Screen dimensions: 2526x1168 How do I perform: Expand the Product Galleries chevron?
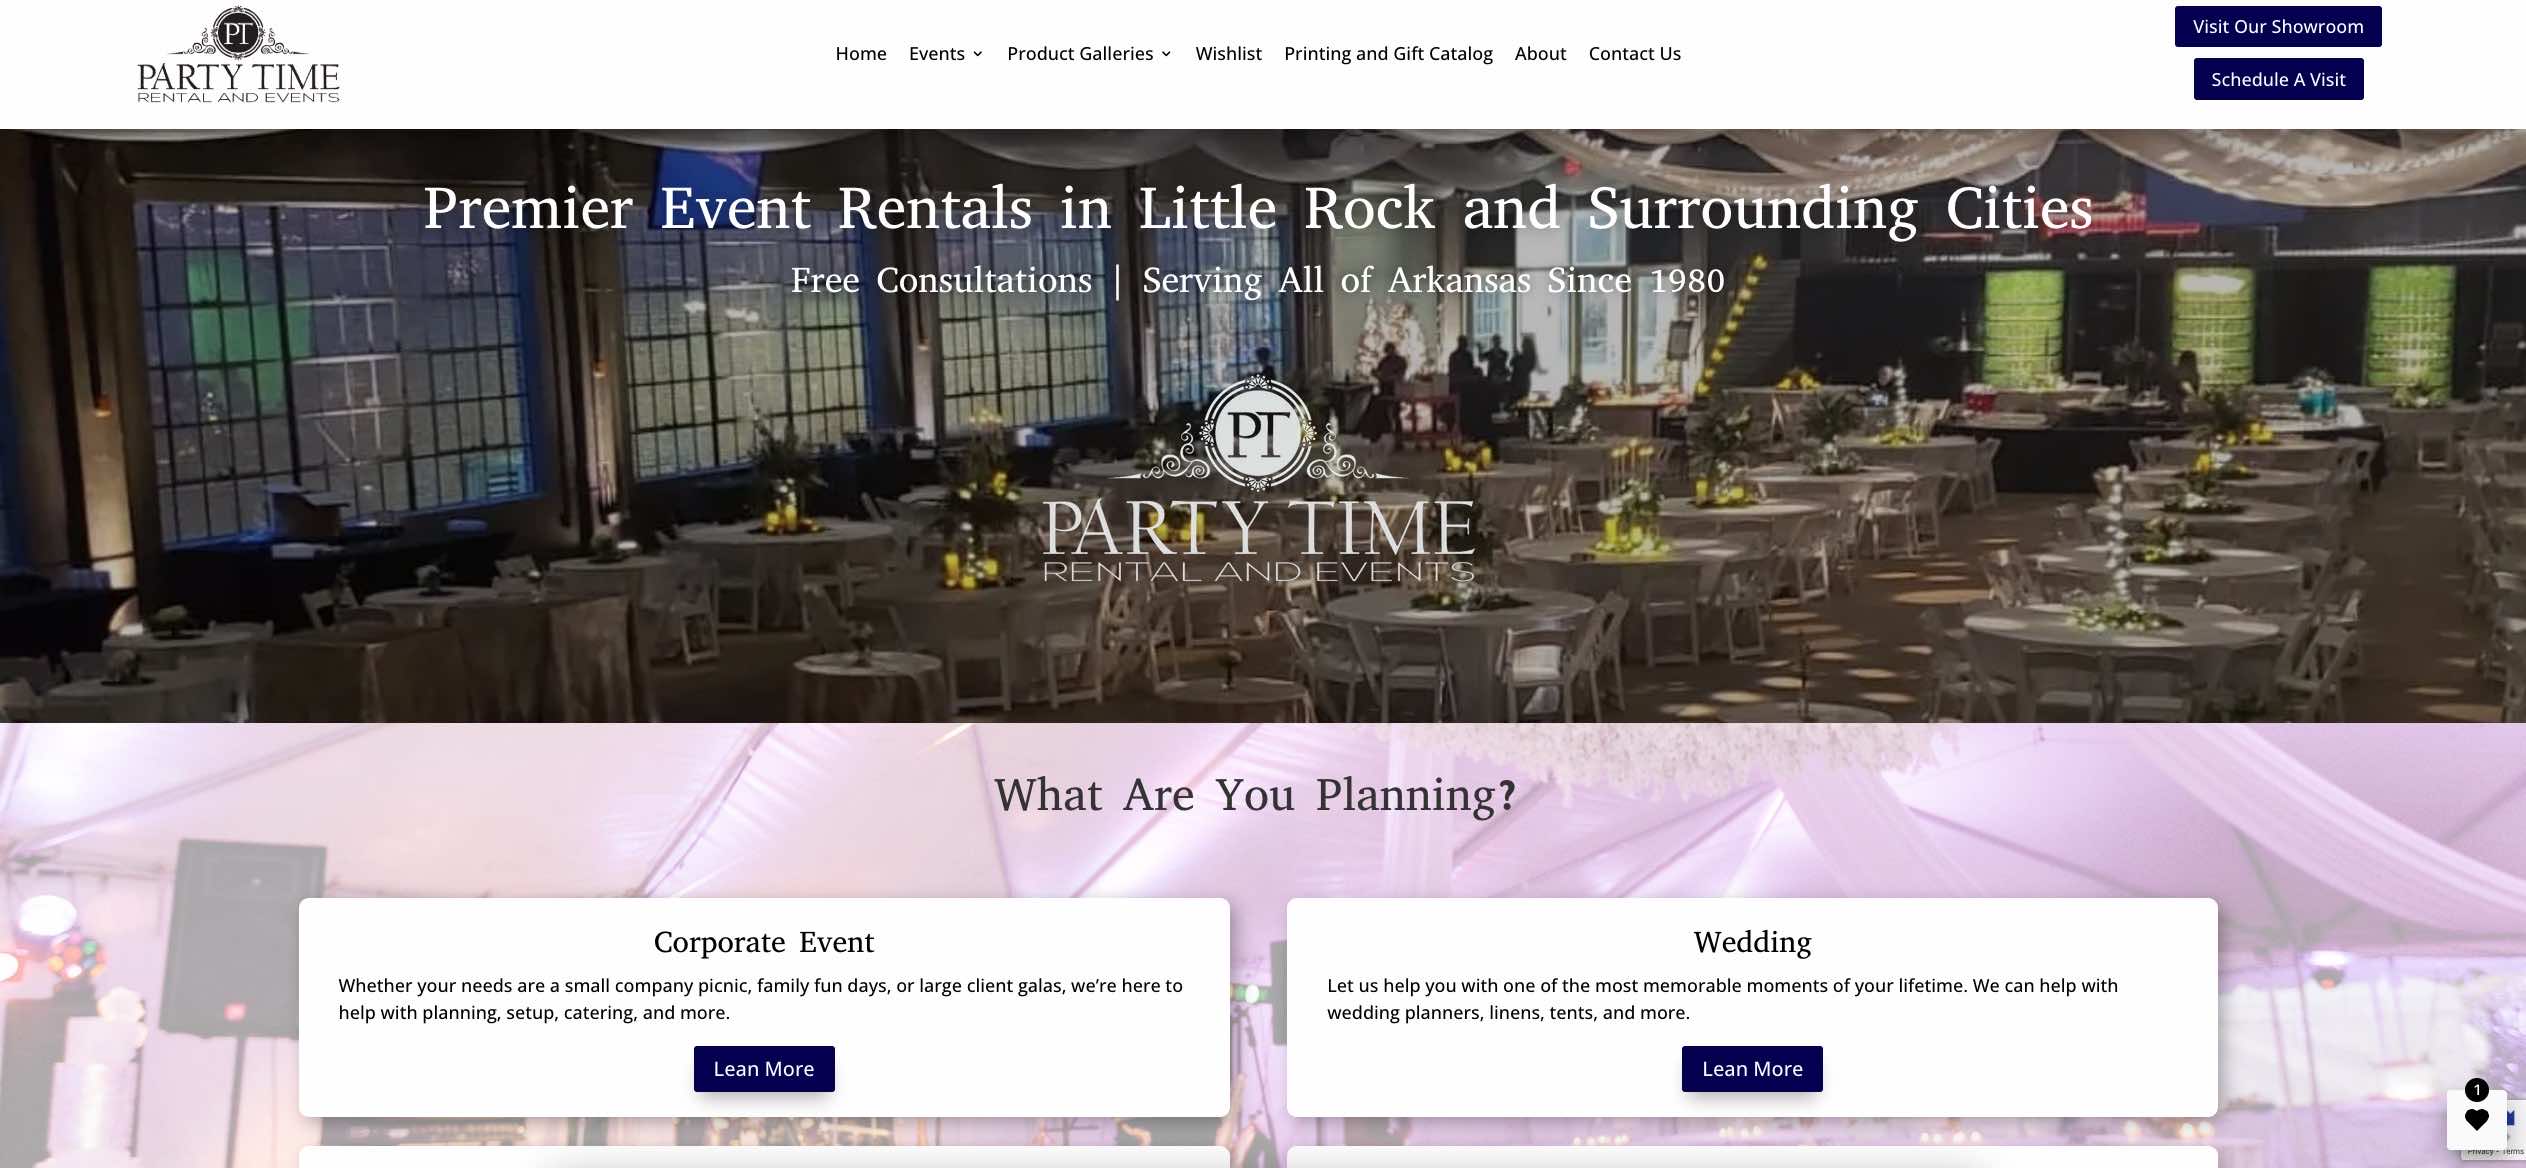1166,54
